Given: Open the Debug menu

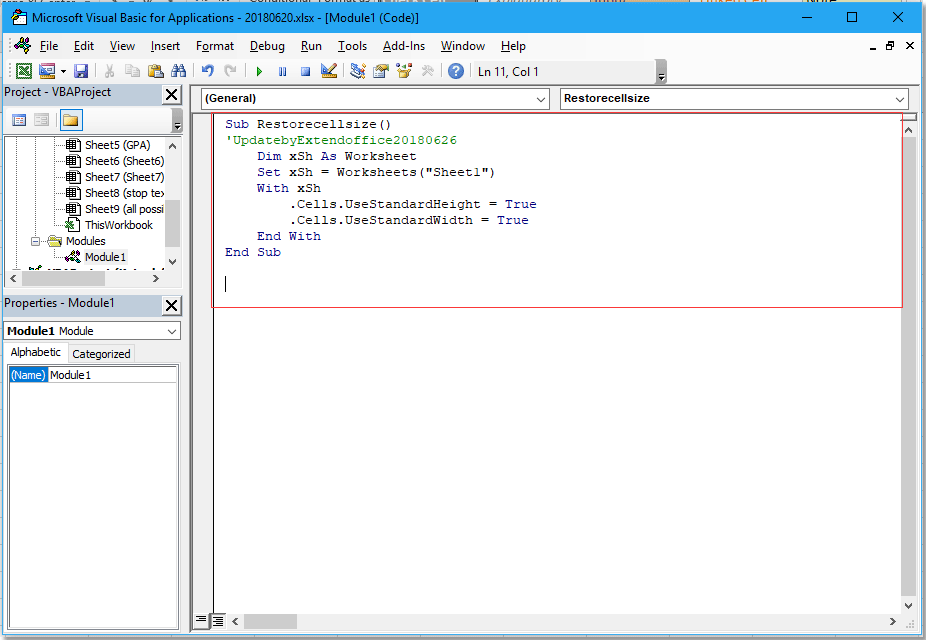Looking at the screenshot, I should pyautogui.click(x=267, y=46).
